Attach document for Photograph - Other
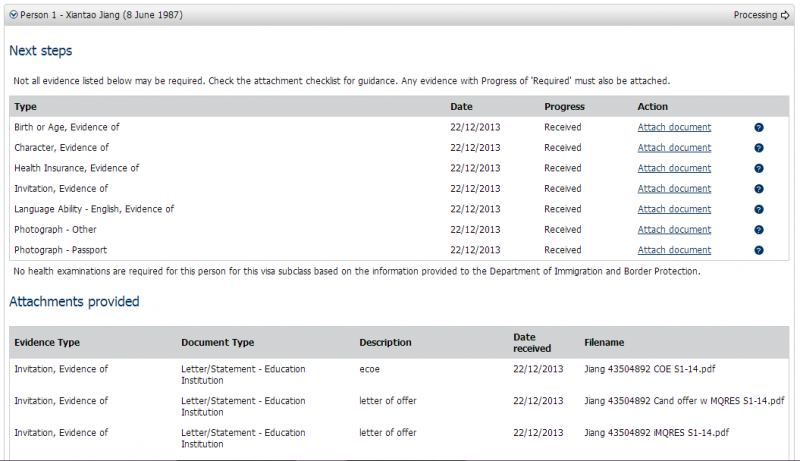 674,229
